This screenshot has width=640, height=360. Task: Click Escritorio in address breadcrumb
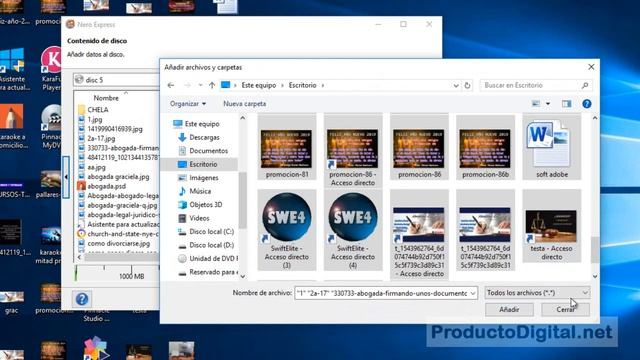tap(302, 85)
